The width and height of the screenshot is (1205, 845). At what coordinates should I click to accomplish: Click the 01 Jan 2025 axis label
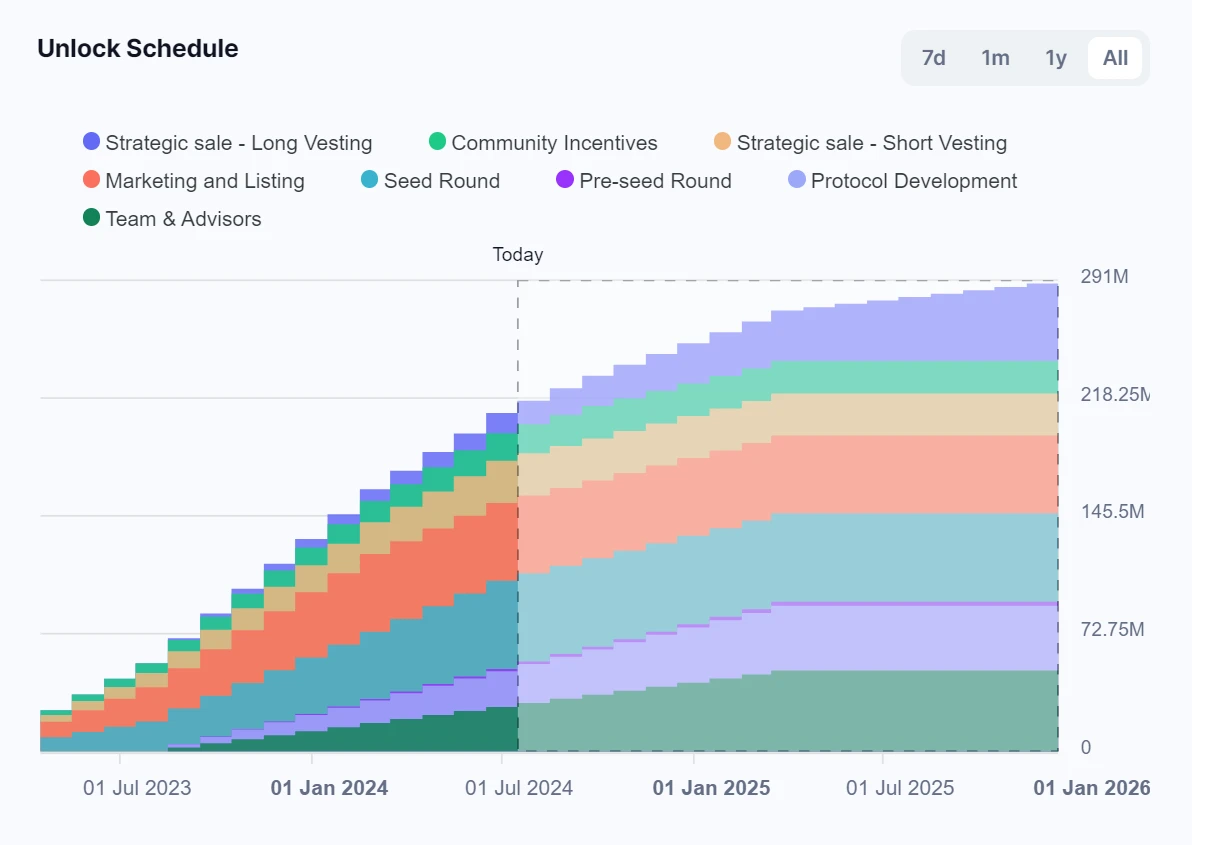[711, 788]
